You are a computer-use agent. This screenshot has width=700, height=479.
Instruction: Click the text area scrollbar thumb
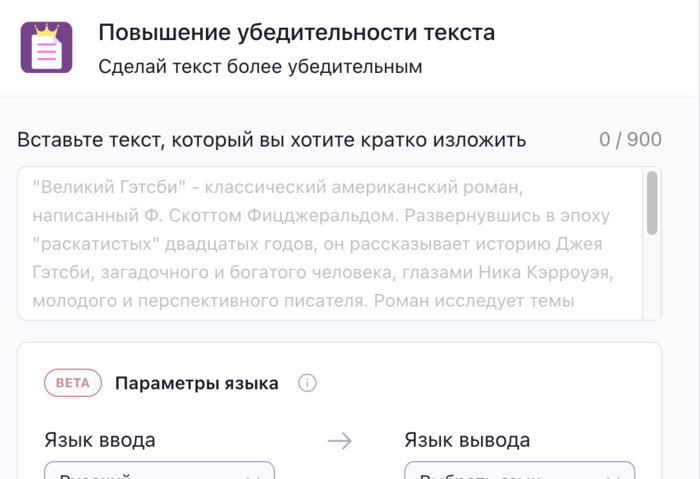tap(652, 203)
